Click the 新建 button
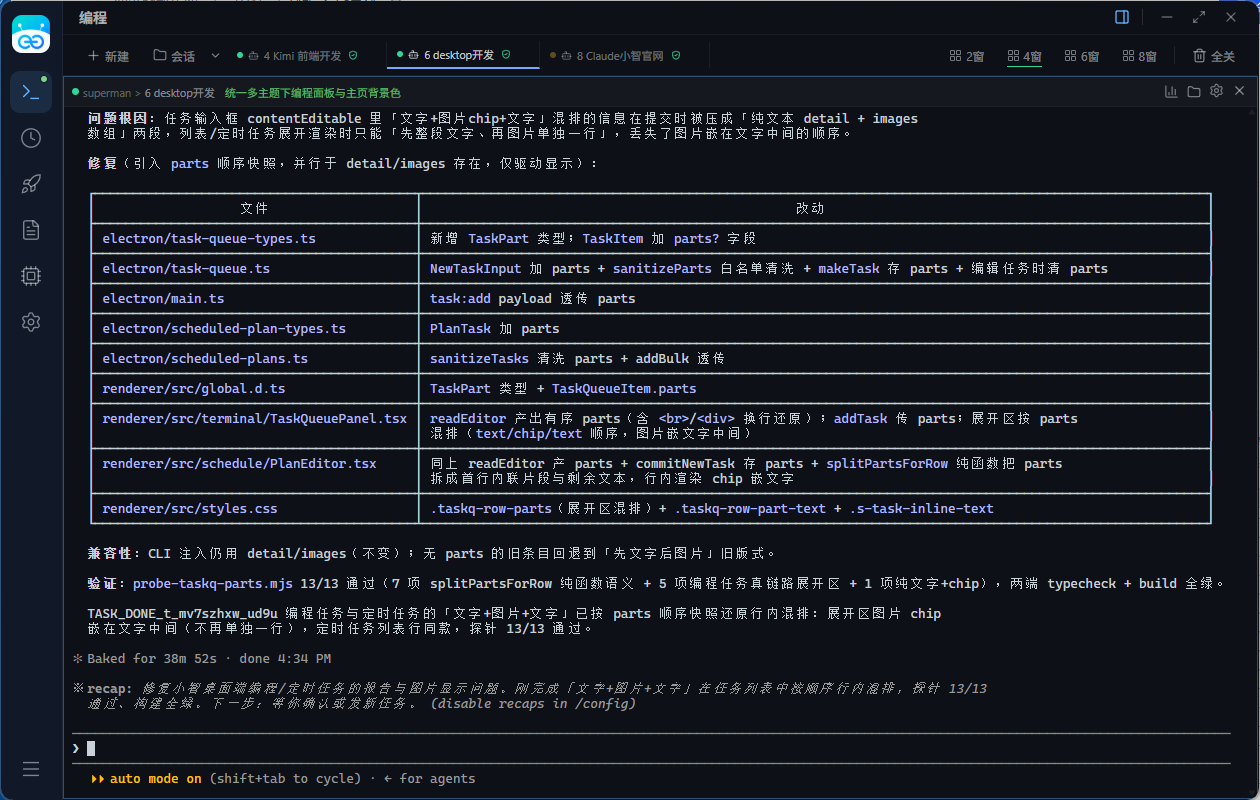The image size is (1260, 800). click(x=109, y=56)
